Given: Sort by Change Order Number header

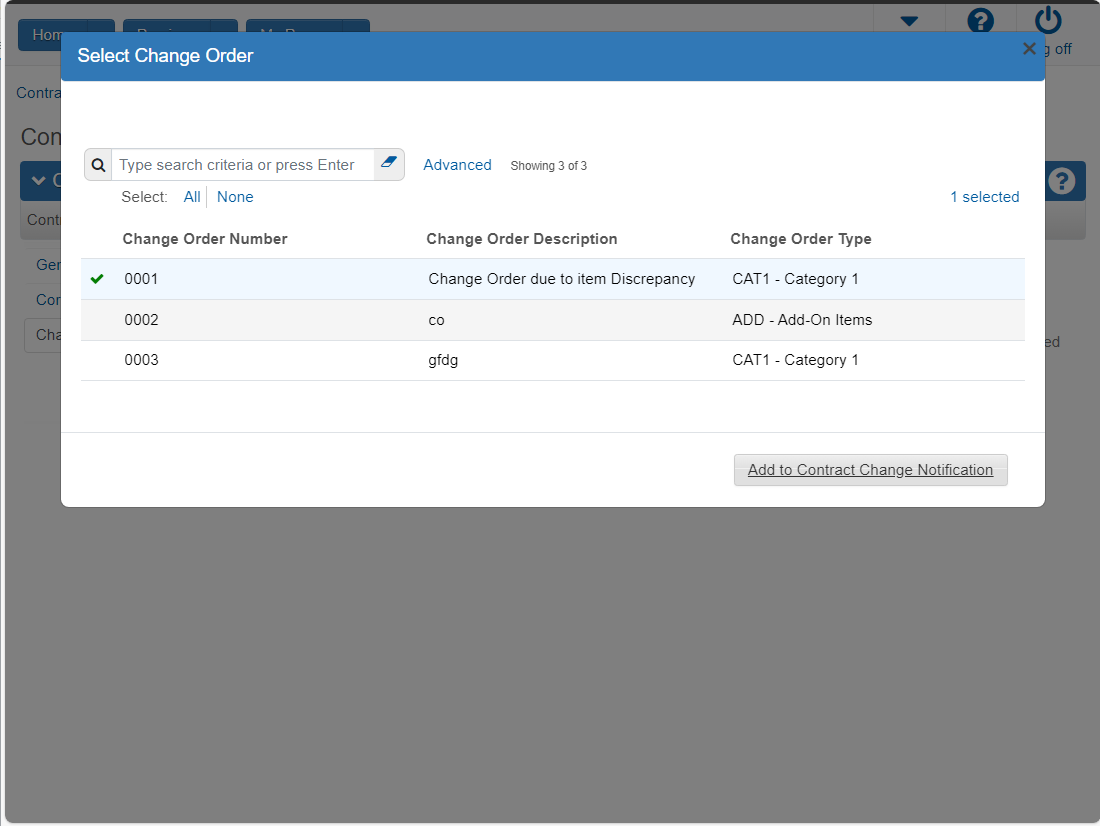Looking at the screenshot, I should (x=205, y=239).
